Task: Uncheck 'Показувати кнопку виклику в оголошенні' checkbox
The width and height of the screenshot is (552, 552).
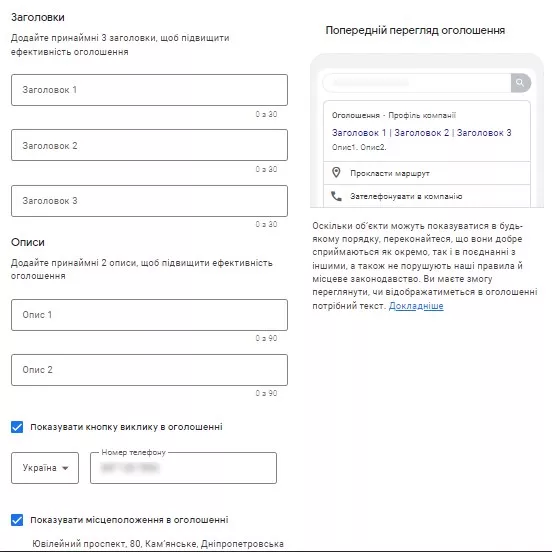Action: (x=17, y=427)
